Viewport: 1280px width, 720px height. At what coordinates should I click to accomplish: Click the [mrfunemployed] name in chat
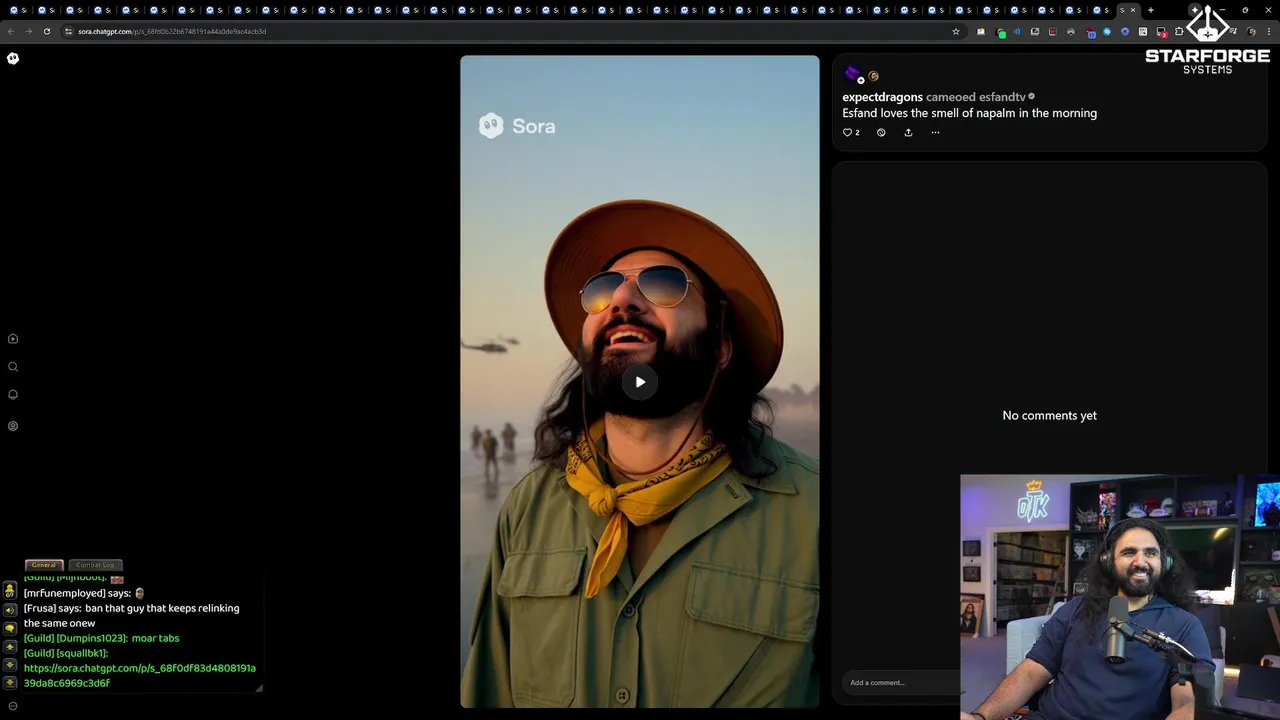[x=64, y=593]
